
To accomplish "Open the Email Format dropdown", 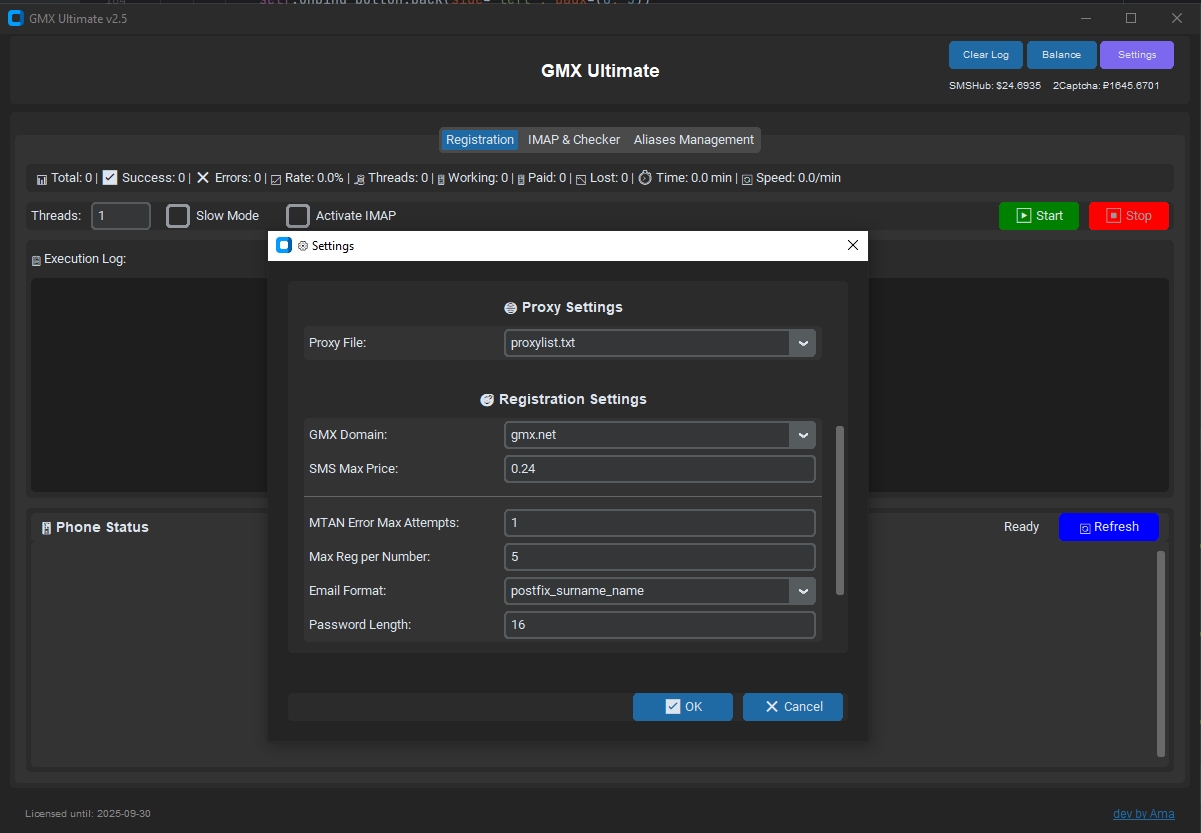I will coord(803,591).
